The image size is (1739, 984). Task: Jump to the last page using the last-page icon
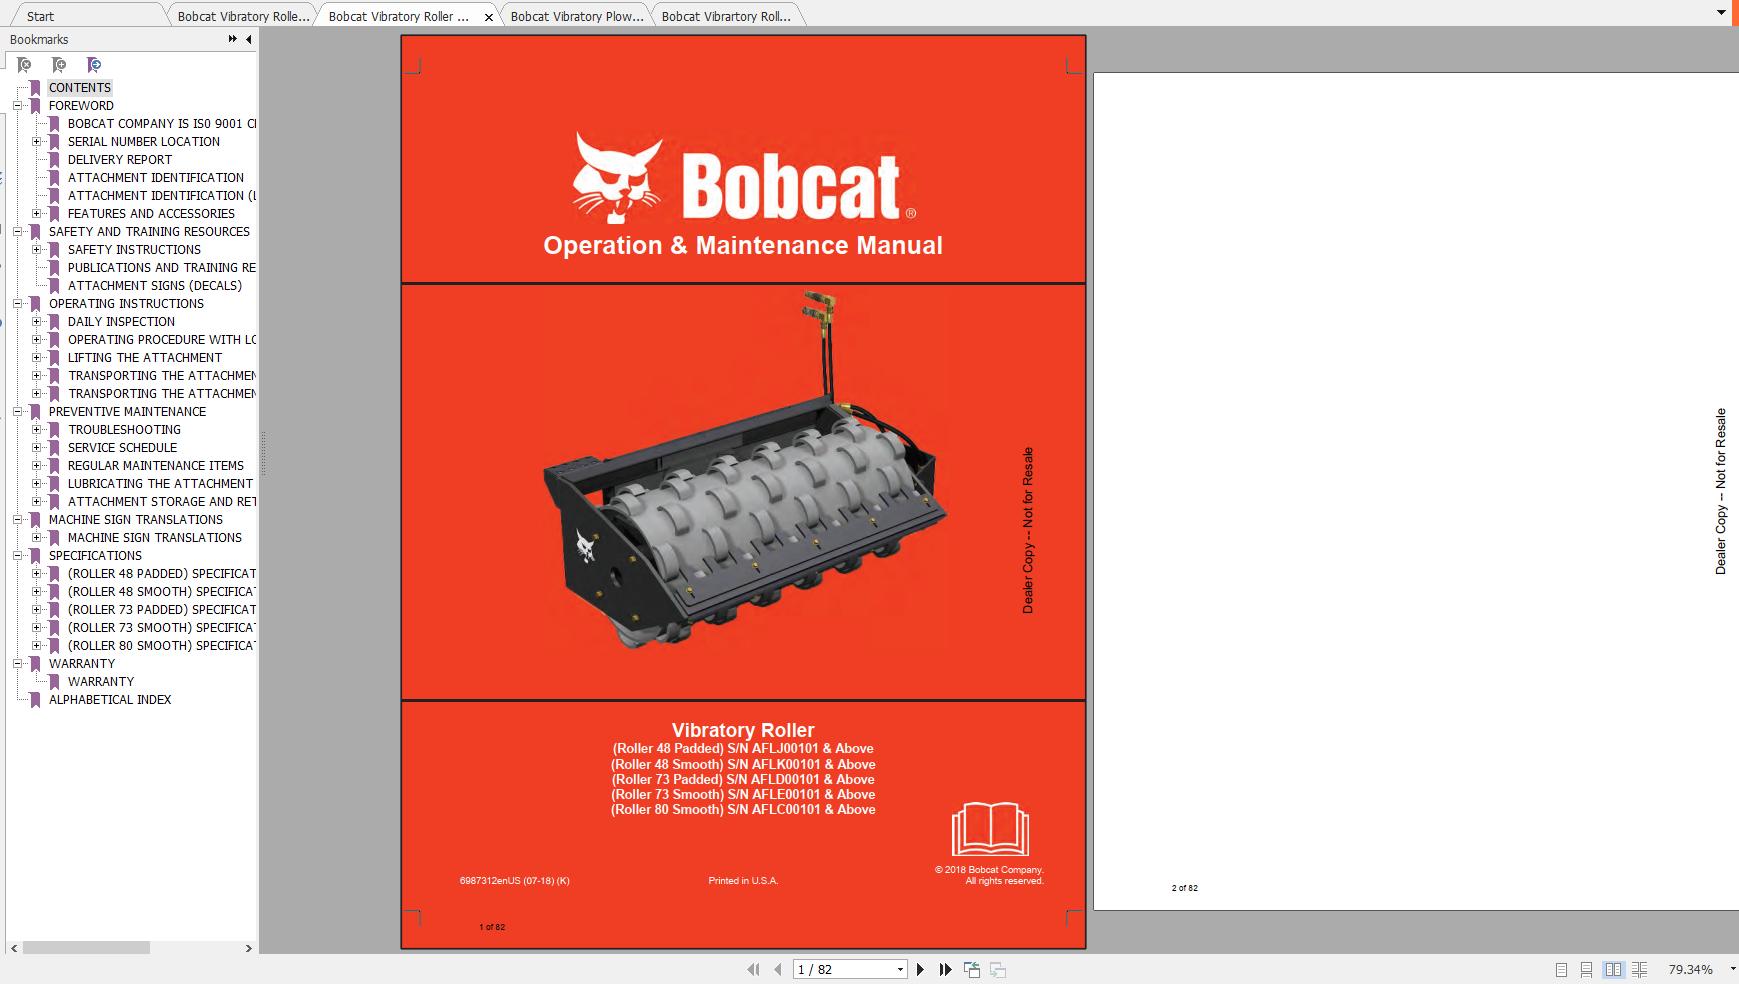[x=944, y=969]
